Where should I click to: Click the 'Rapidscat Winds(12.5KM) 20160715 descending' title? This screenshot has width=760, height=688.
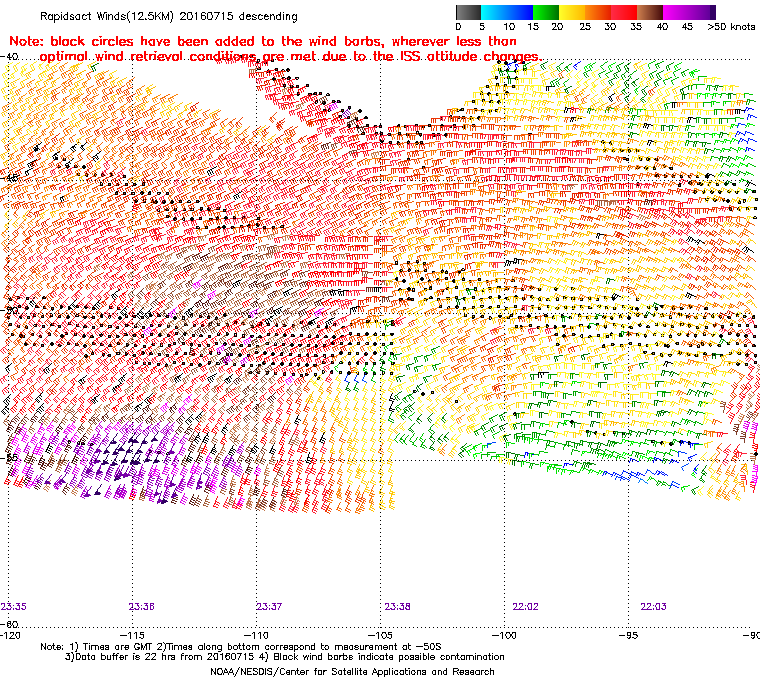(169, 16)
